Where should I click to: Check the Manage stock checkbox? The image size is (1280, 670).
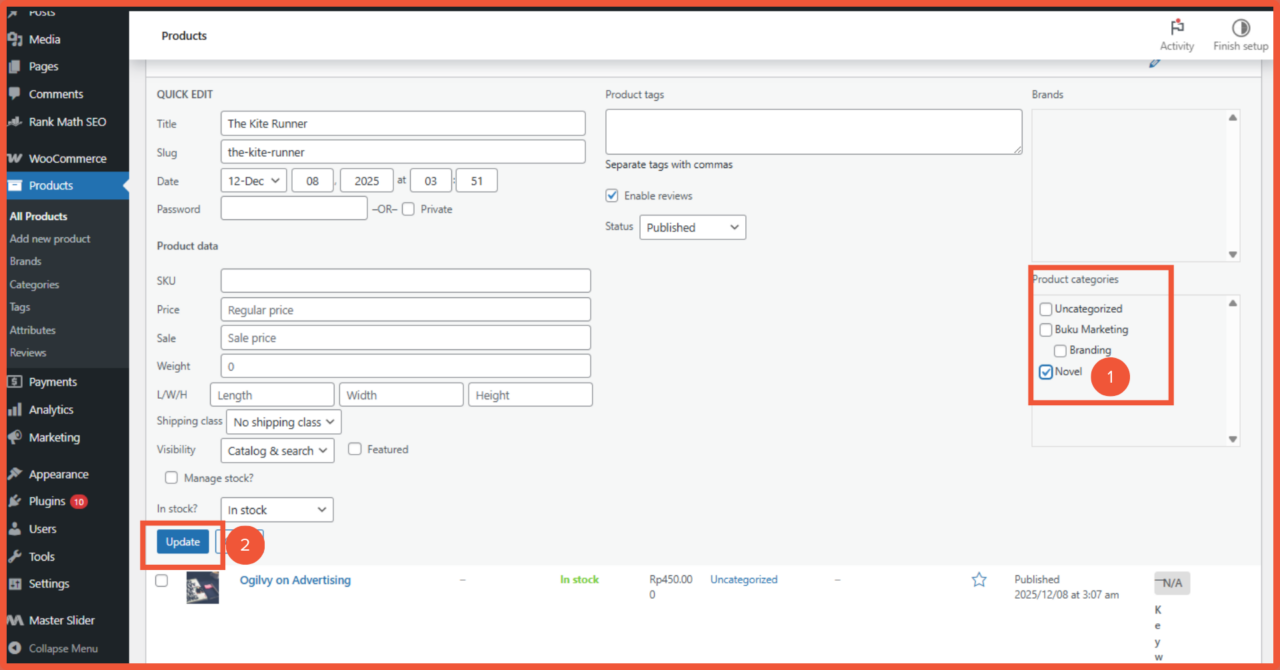coord(171,478)
